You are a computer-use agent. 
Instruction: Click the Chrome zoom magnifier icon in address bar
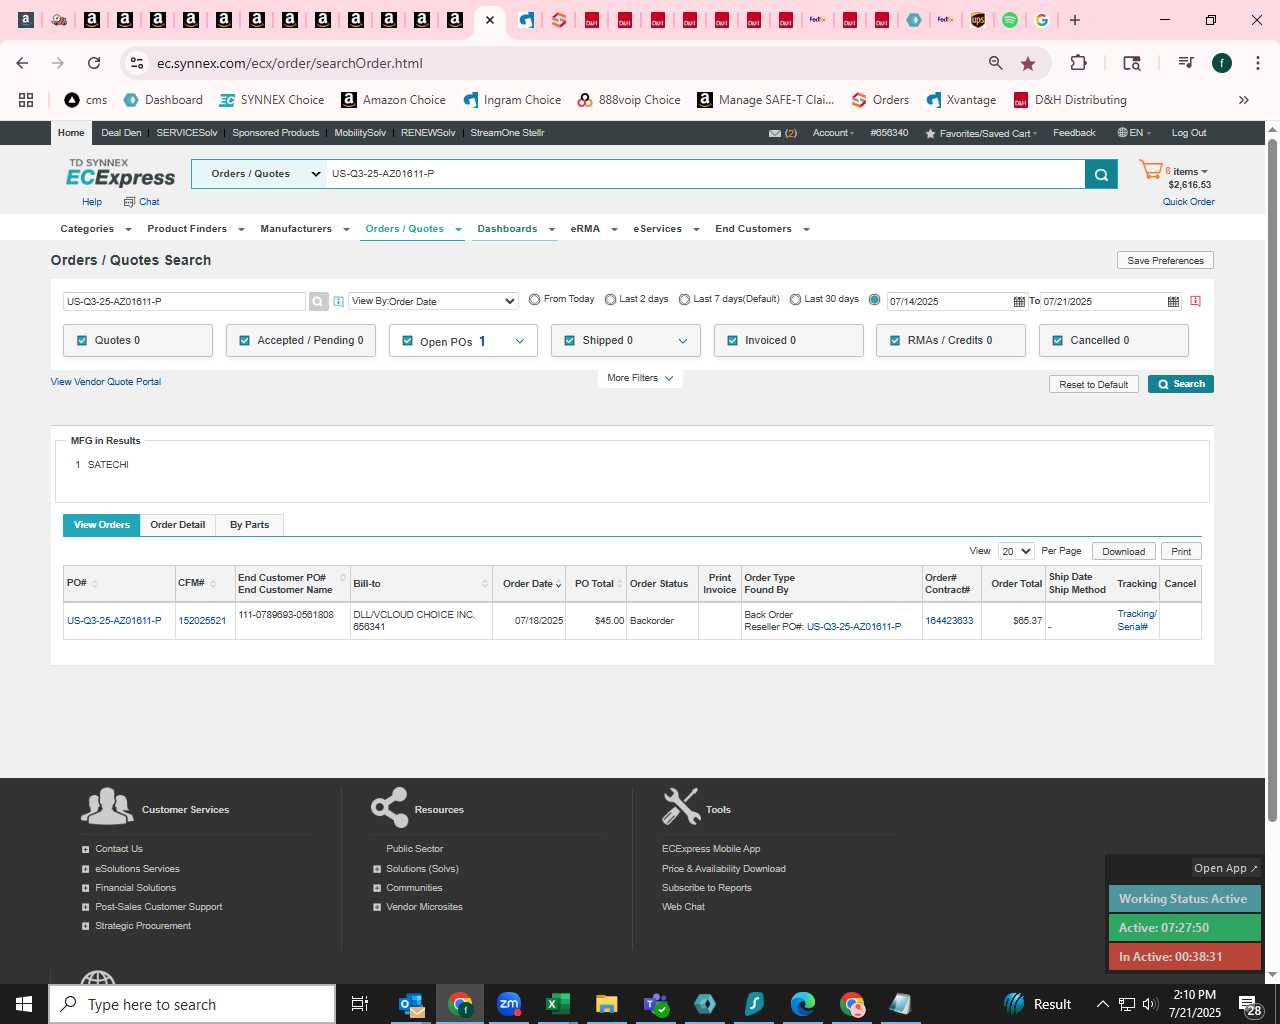[x=995, y=63]
